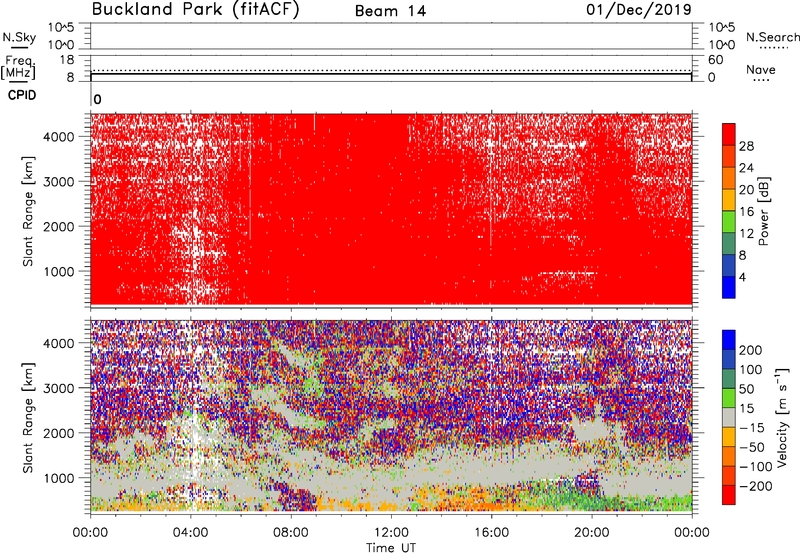Click the "2000" tick of the velocity panel
Viewport: 800px width, 554px height.
point(58,433)
